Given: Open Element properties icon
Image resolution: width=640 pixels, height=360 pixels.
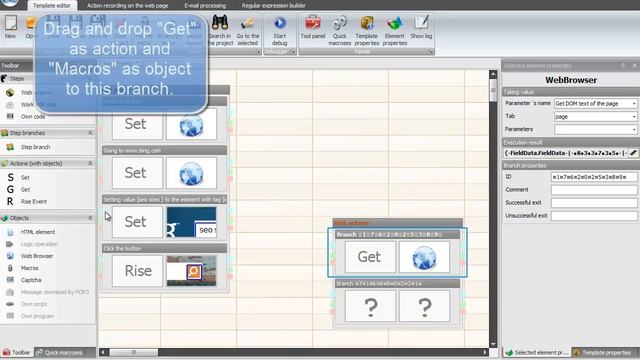Looking at the screenshot, I should [395, 23].
